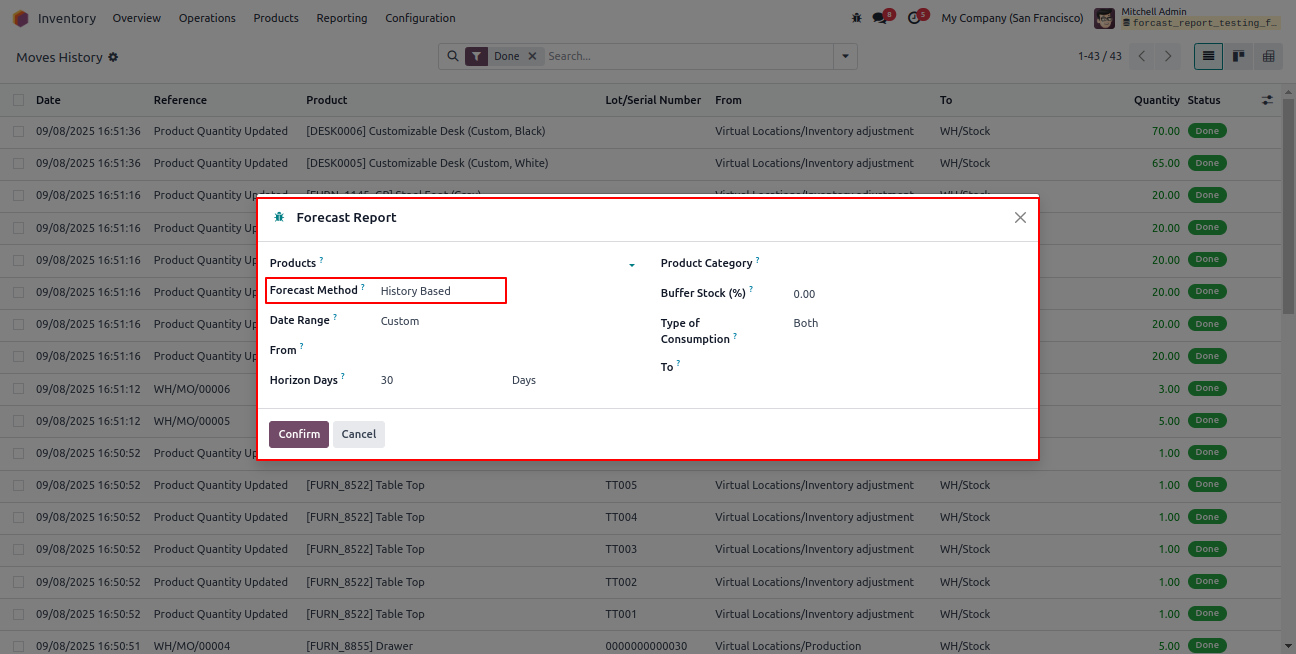This screenshot has width=1296, height=654.
Task: Toggle the select-all rows checkbox
Action: [x=19, y=100]
